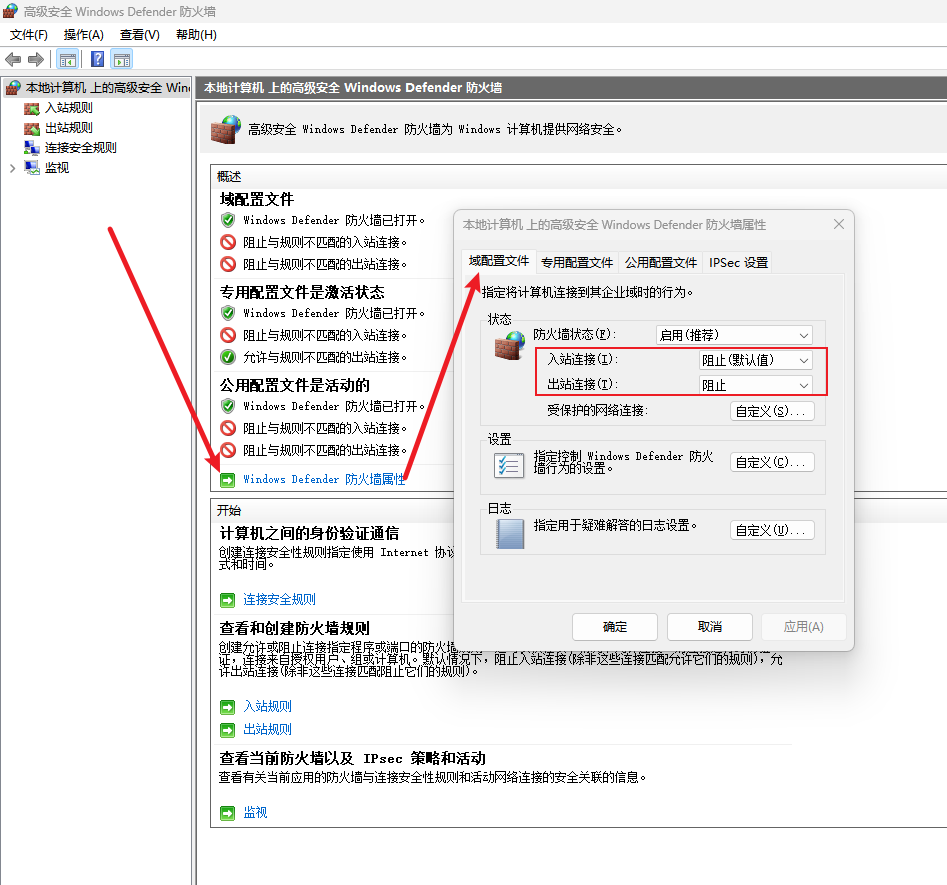Viewport: 947px width, 885px height.
Task: Select the 连接安全规则 icon in tree
Action: point(32,148)
